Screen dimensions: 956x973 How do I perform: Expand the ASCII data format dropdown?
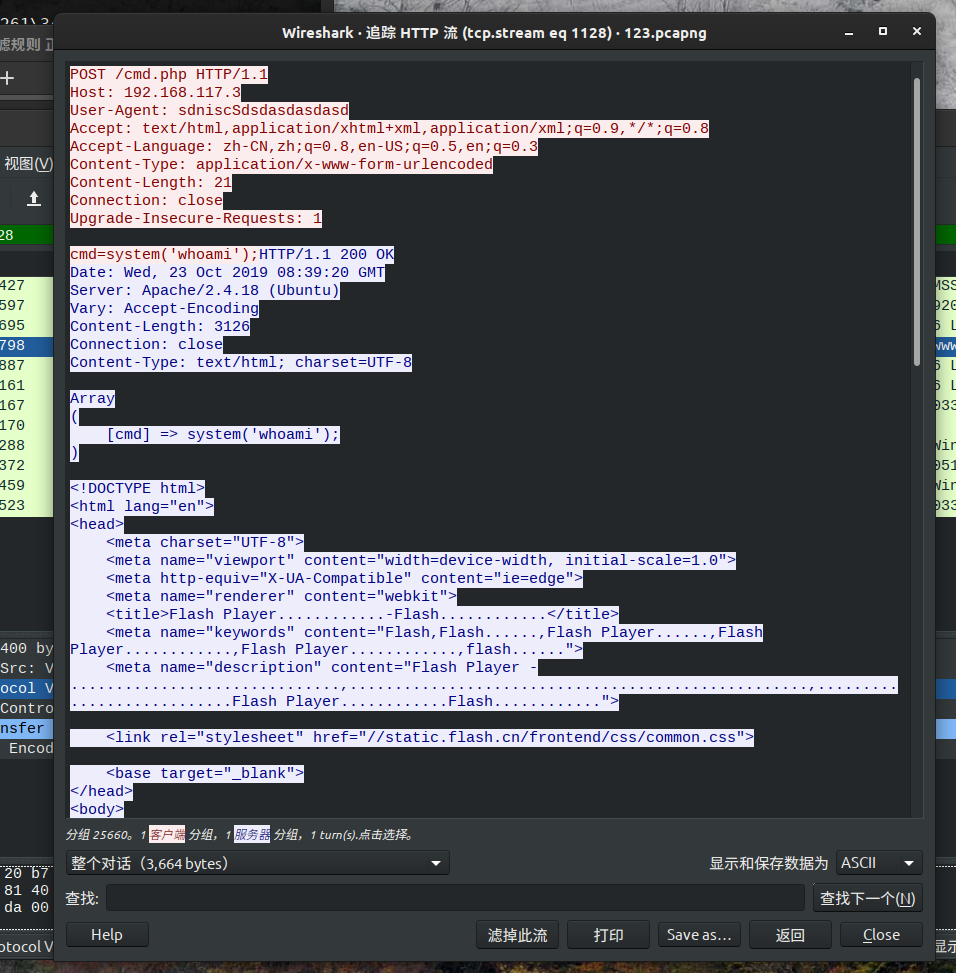pyautogui.click(x=879, y=863)
